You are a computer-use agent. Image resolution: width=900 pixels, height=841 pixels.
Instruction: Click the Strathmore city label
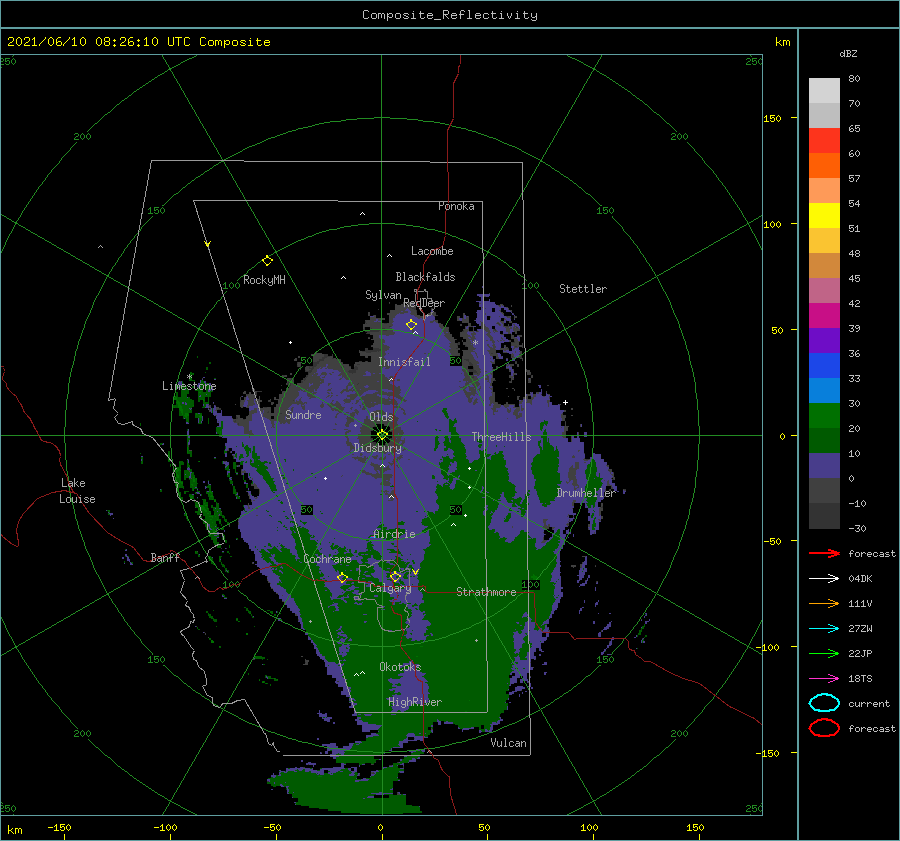[486, 592]
